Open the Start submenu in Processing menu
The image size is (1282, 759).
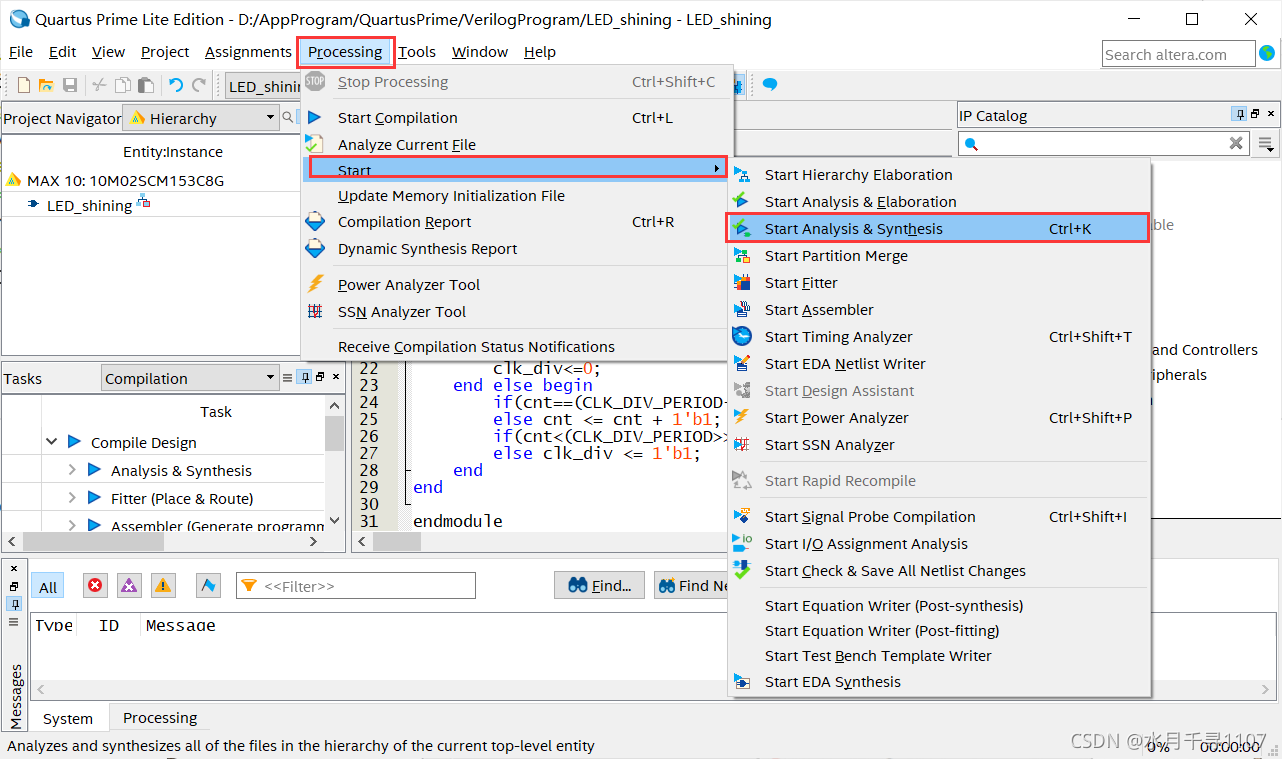pos(517,168)
